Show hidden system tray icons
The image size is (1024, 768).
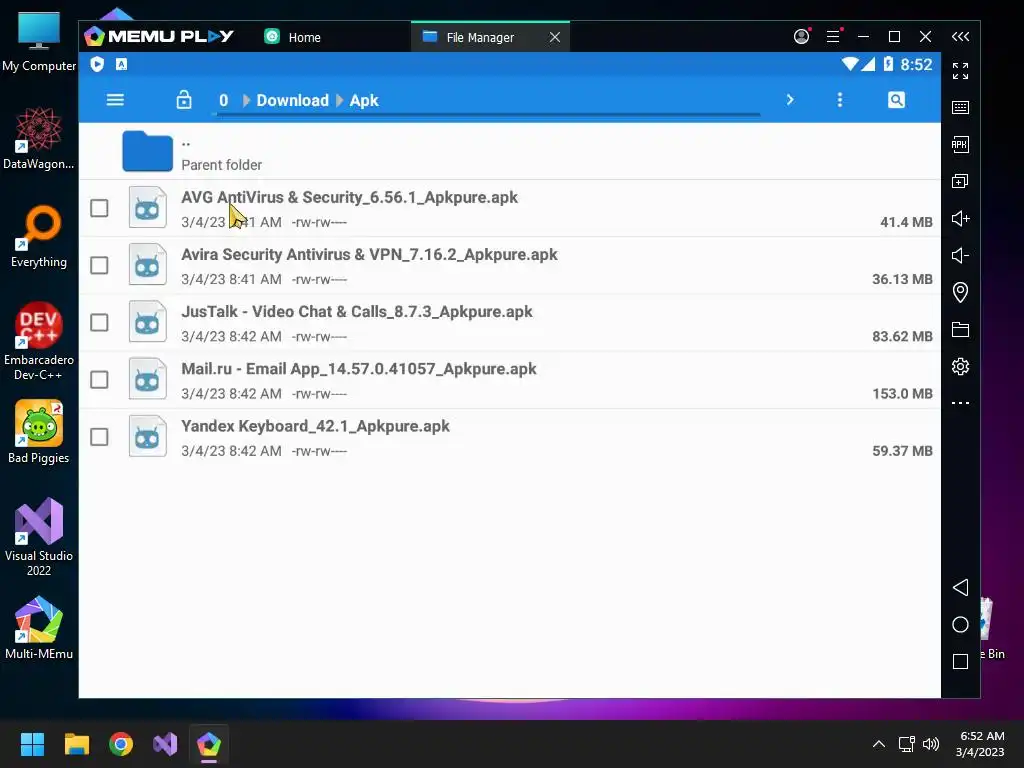pos(879,744)
